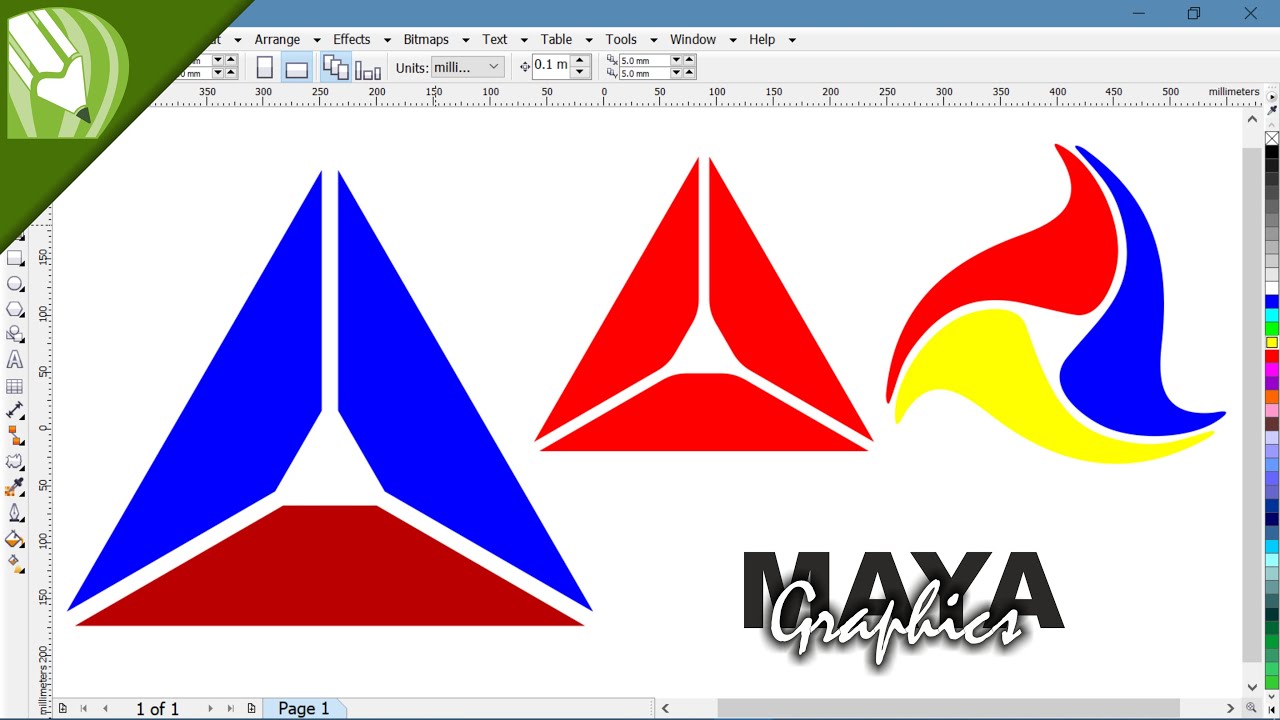
Task: Select the Table tool in the toolbox
Action: tap(15, 386)
